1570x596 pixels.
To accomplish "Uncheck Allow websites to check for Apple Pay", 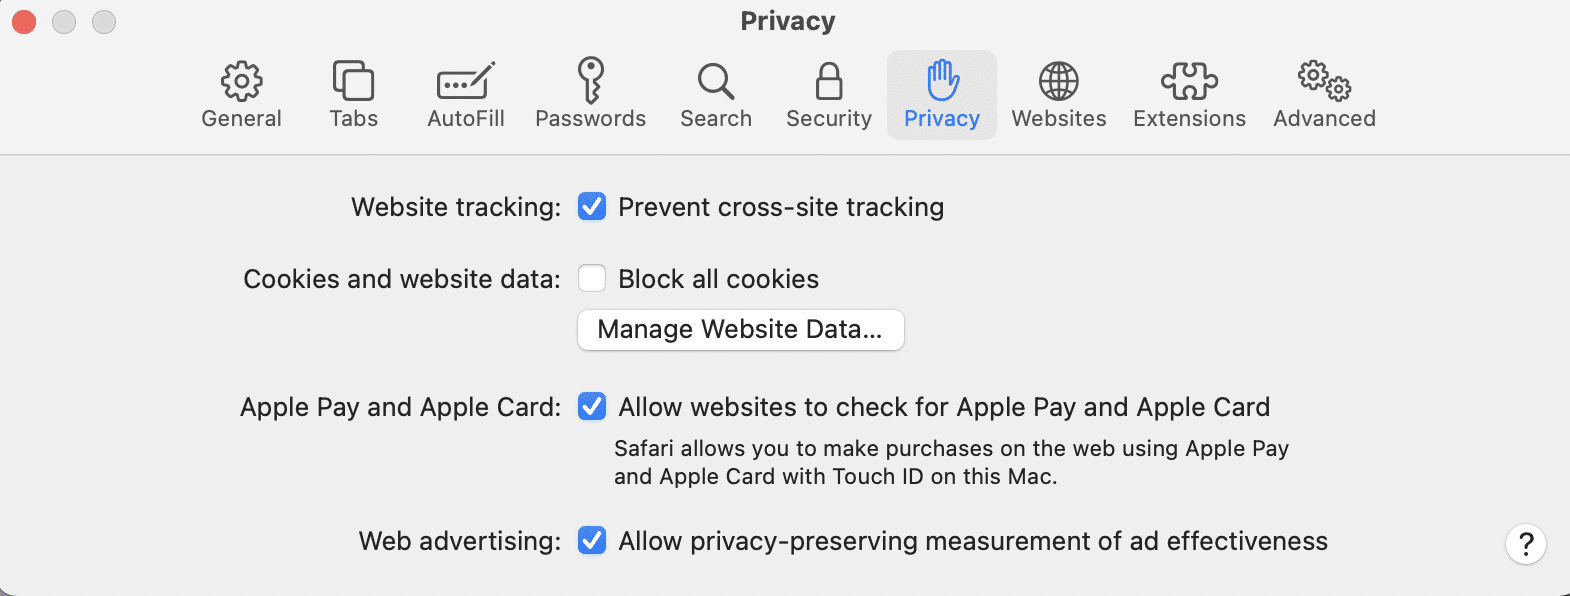I will point(592,407).
